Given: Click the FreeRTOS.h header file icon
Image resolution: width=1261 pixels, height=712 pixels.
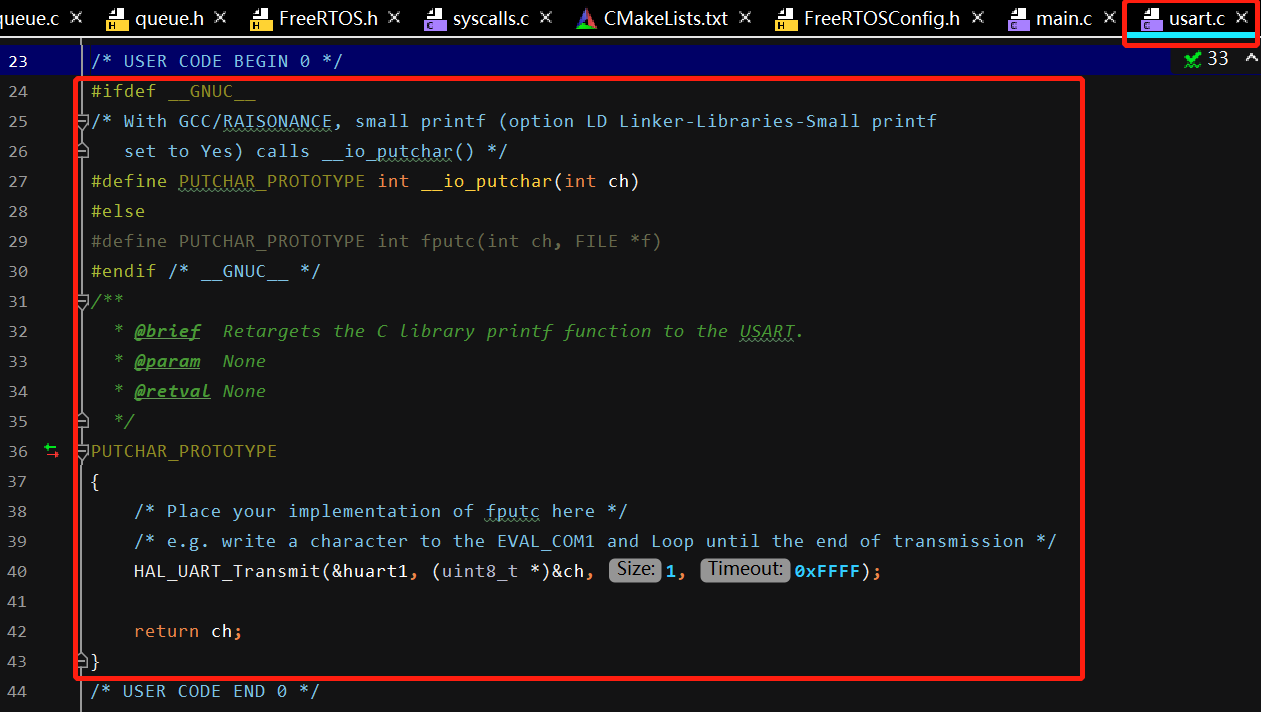Looking at the screenshot, I should click(261, 18).
